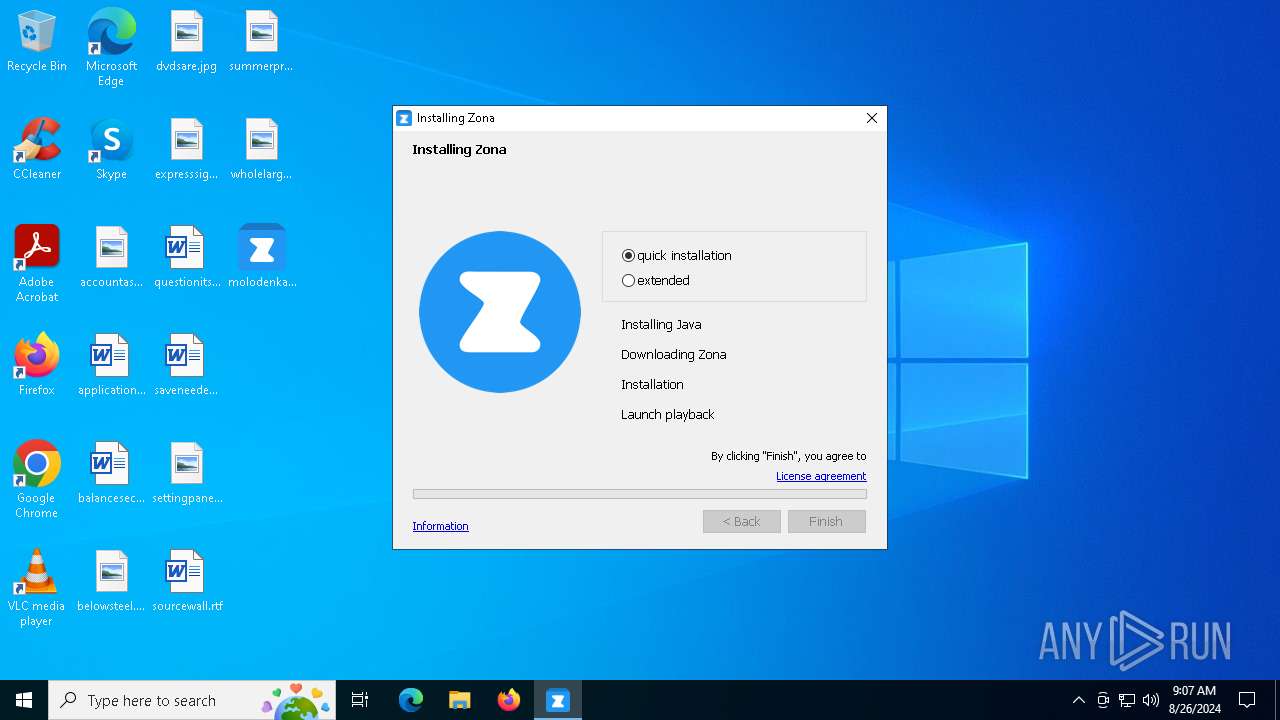Select the Recycle Bin desktop icon
Viewport: 1280px width, 720px height.
point(37,42)
